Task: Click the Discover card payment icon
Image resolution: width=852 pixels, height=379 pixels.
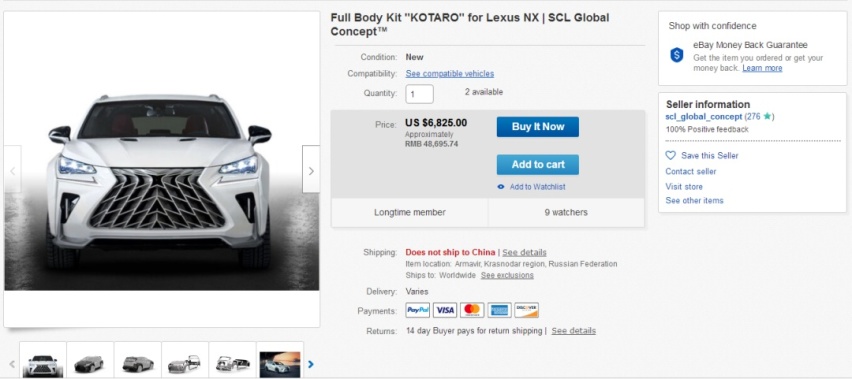Action: coord(527,310)
